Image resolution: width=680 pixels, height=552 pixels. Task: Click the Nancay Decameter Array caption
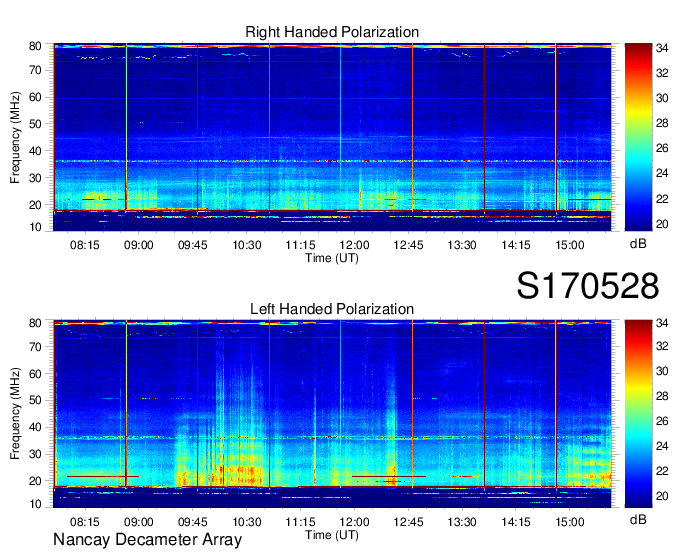(x=147, y=540)
